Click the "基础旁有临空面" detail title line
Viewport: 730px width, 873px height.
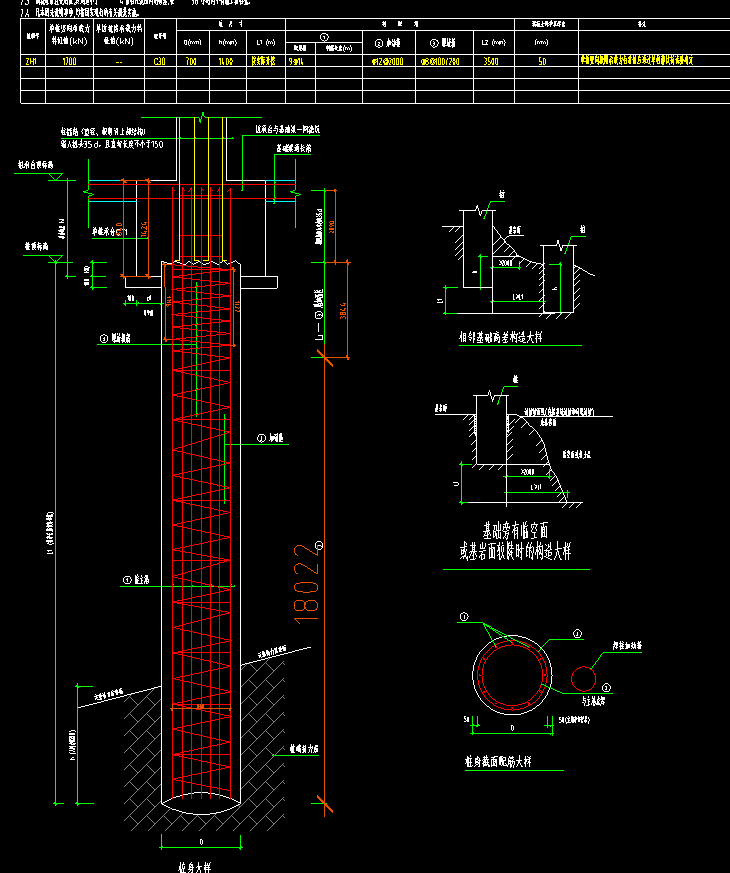click(515, 530)
